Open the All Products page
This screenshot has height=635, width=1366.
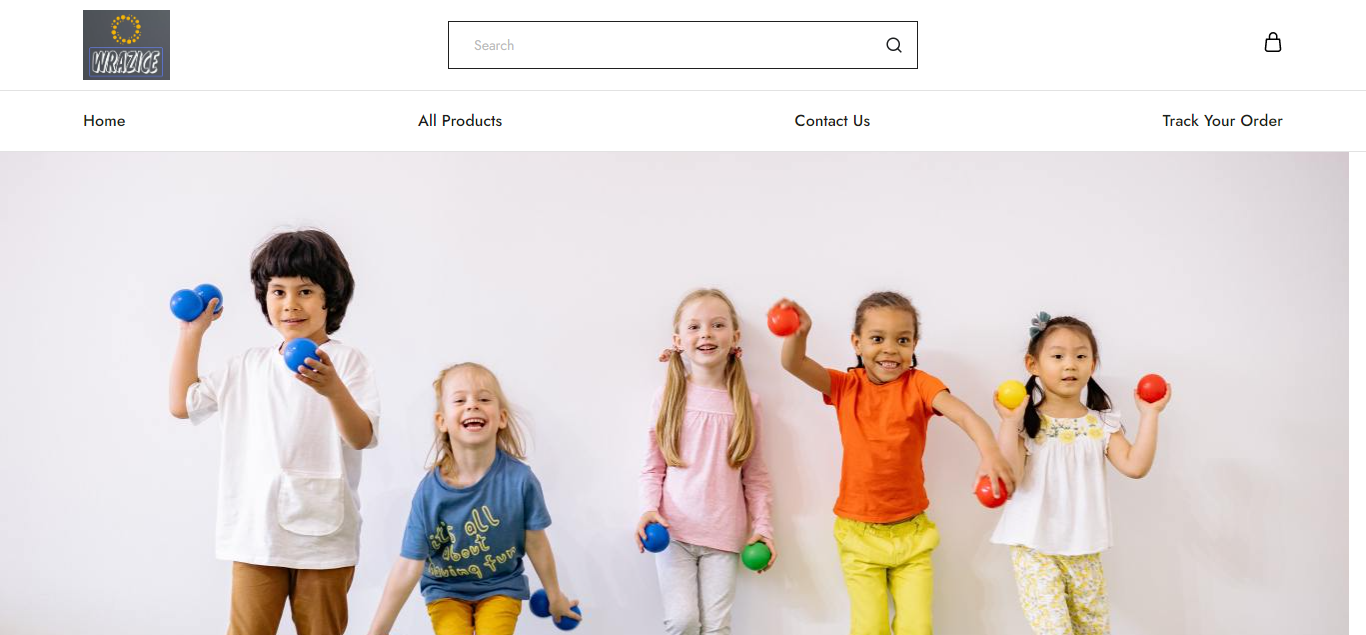(x=460, y=121)
